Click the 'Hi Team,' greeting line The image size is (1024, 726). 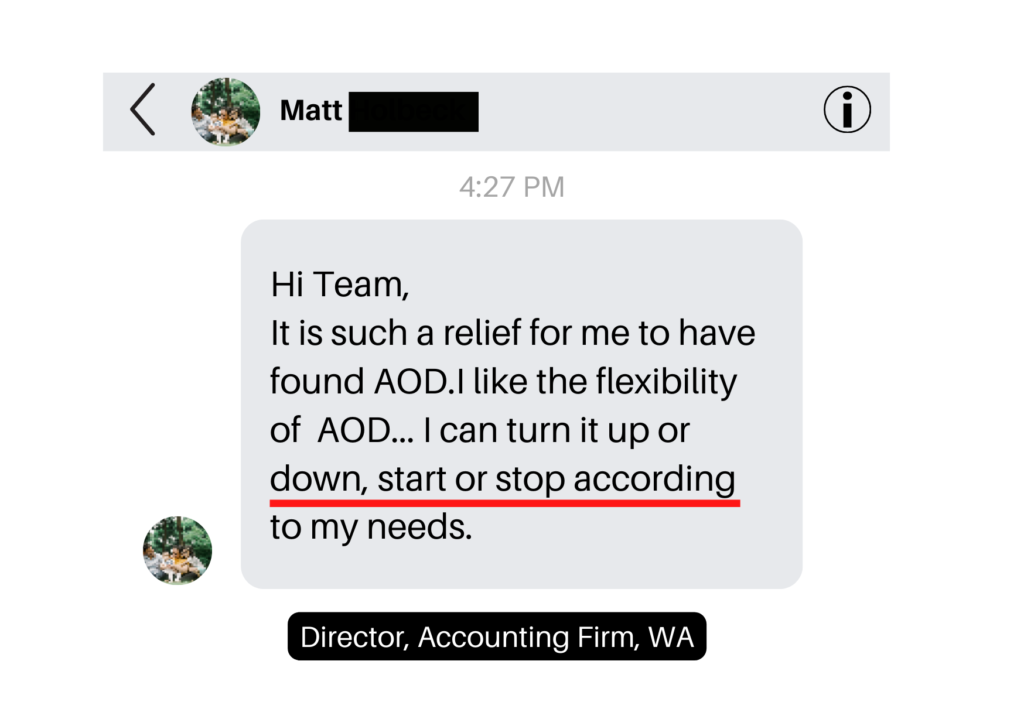coord(340,285)
